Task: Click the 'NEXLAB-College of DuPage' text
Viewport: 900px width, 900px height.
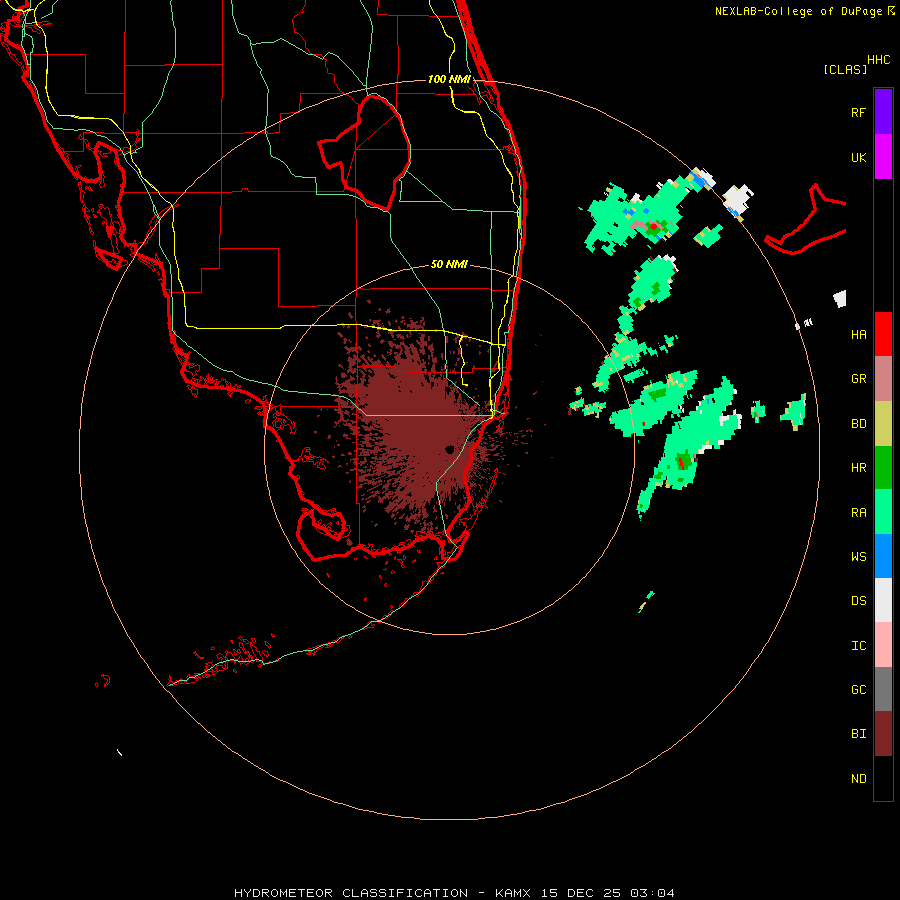Action: coord(798,11)
